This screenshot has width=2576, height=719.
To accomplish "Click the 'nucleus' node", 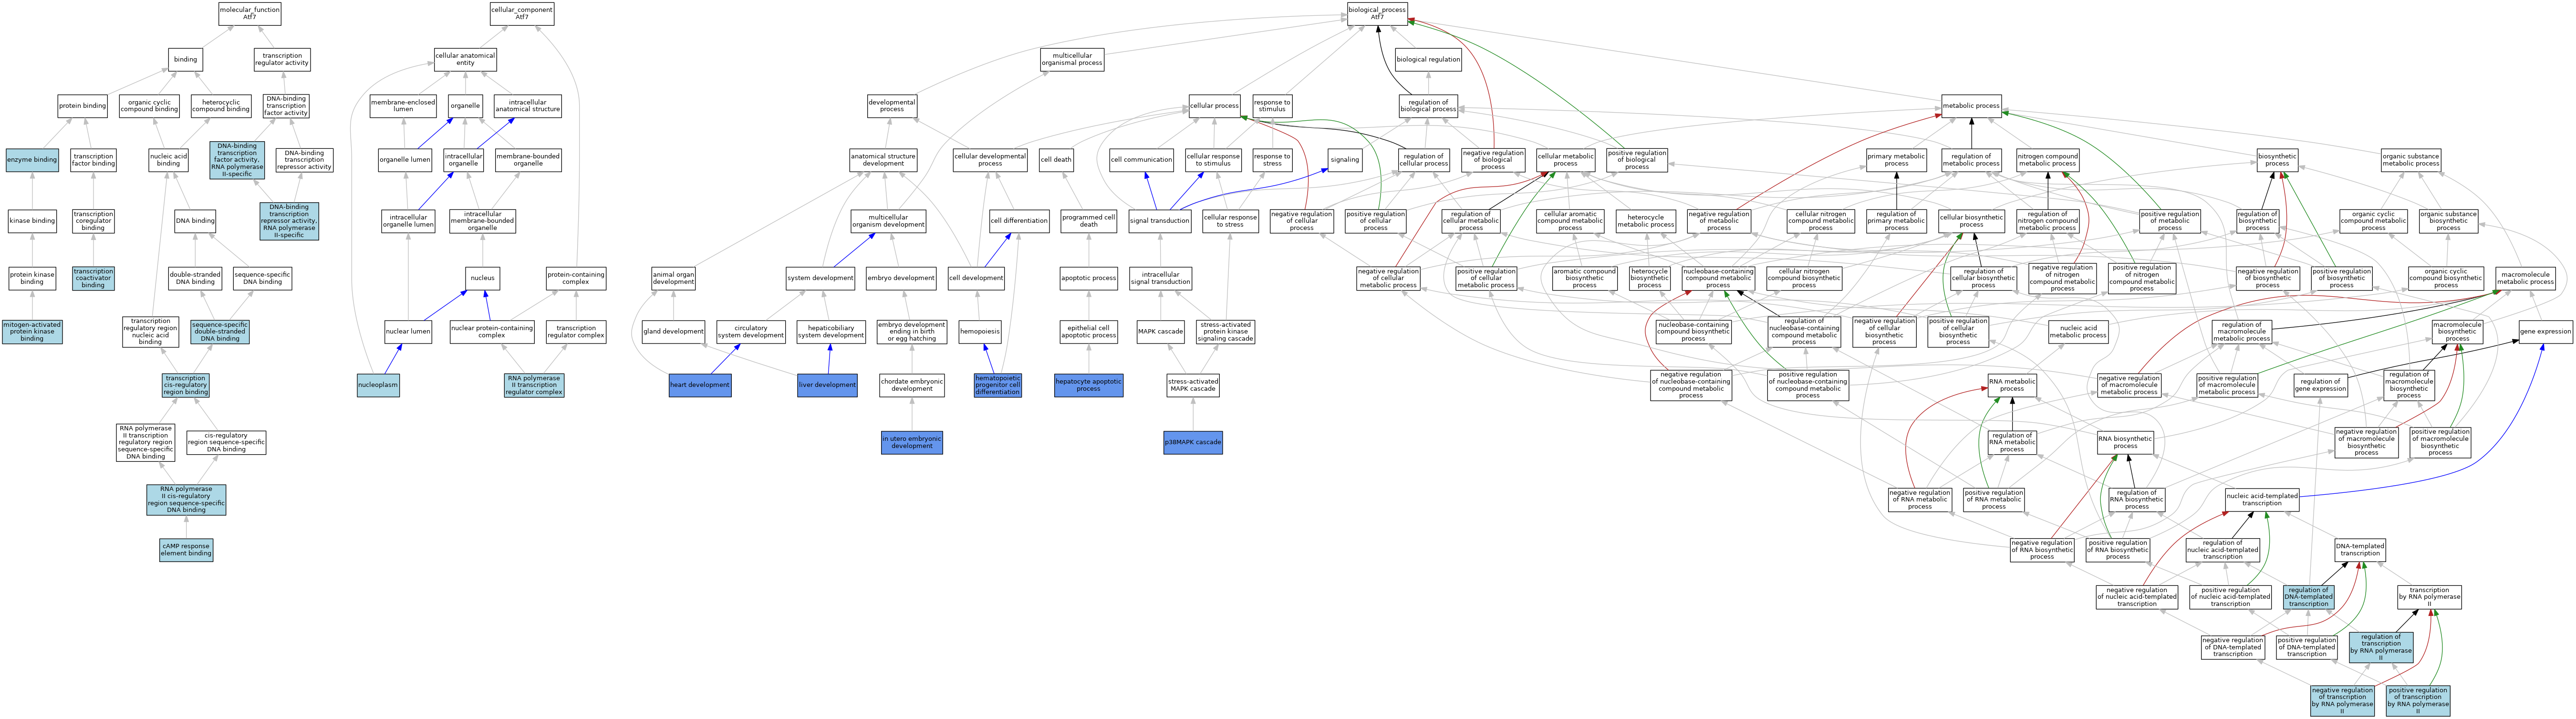I will click(482, 278).
